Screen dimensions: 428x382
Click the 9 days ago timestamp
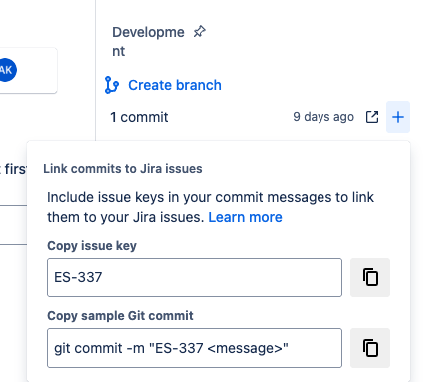323,117
